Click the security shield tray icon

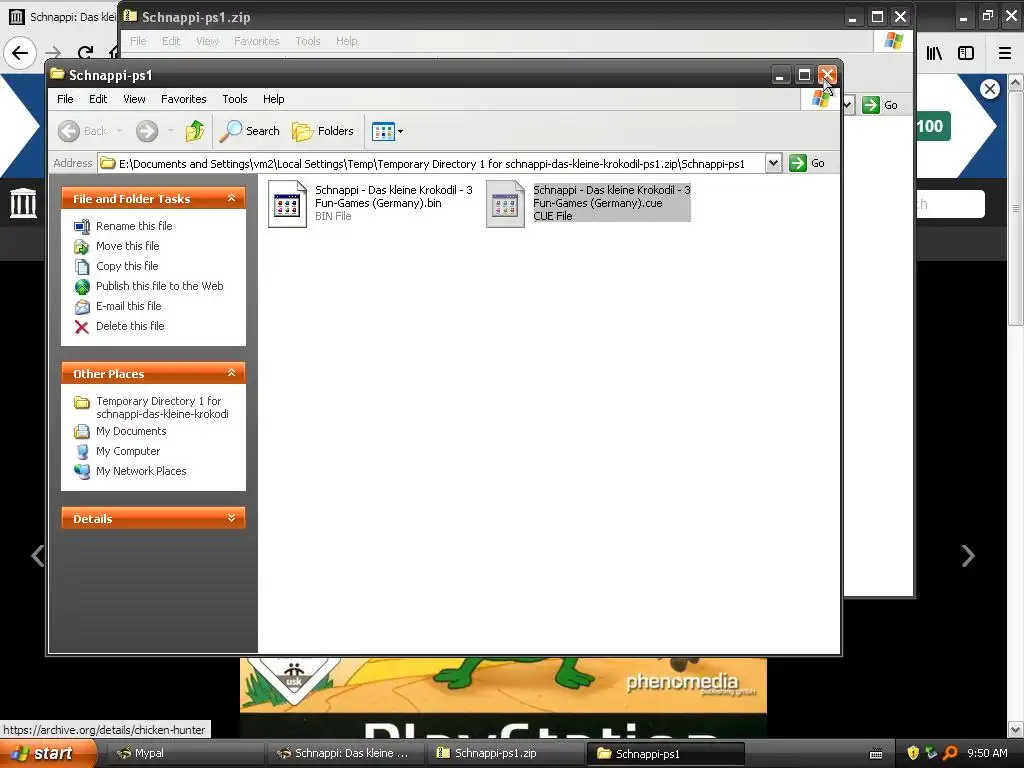[x=913, y=753]
